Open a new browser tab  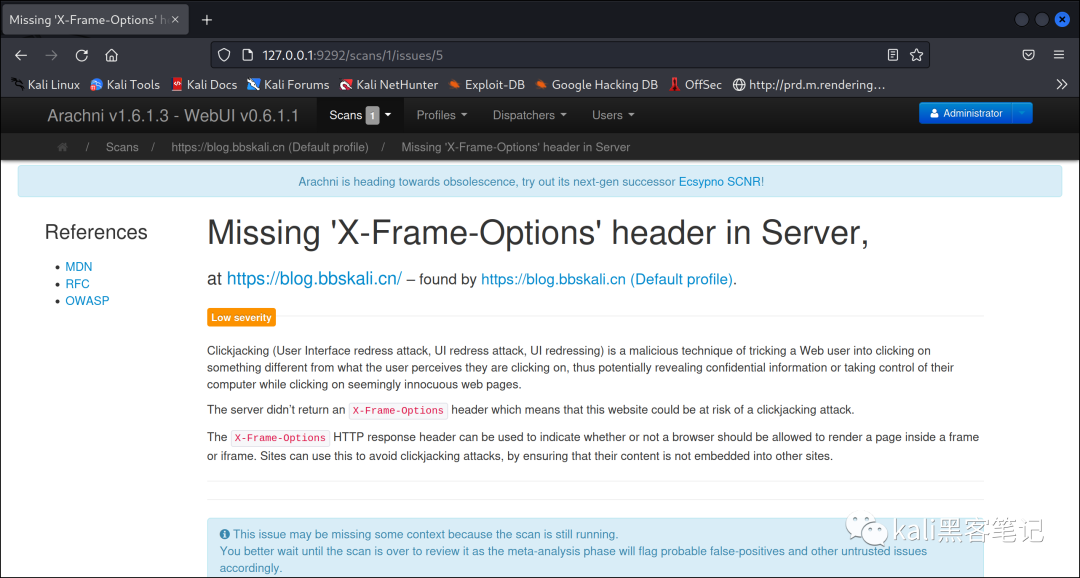[207, 20]
